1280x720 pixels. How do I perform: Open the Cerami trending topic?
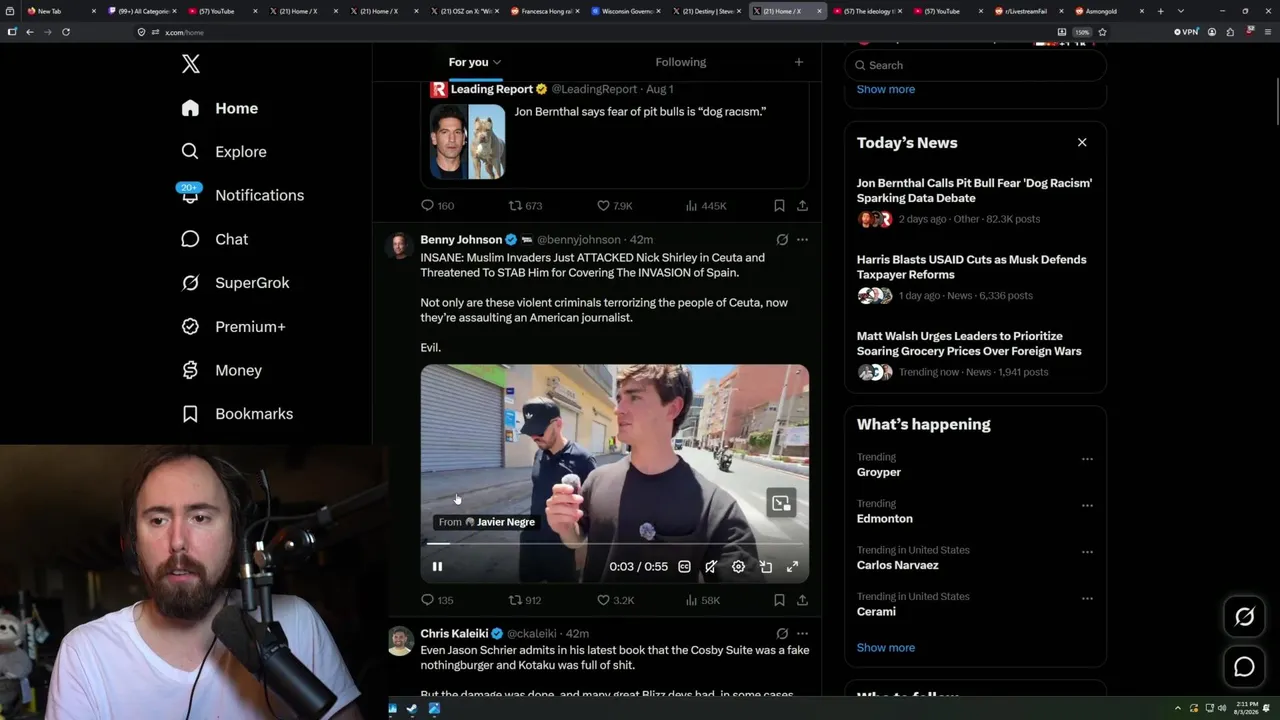pyautogui.click(x=877, y=612)
